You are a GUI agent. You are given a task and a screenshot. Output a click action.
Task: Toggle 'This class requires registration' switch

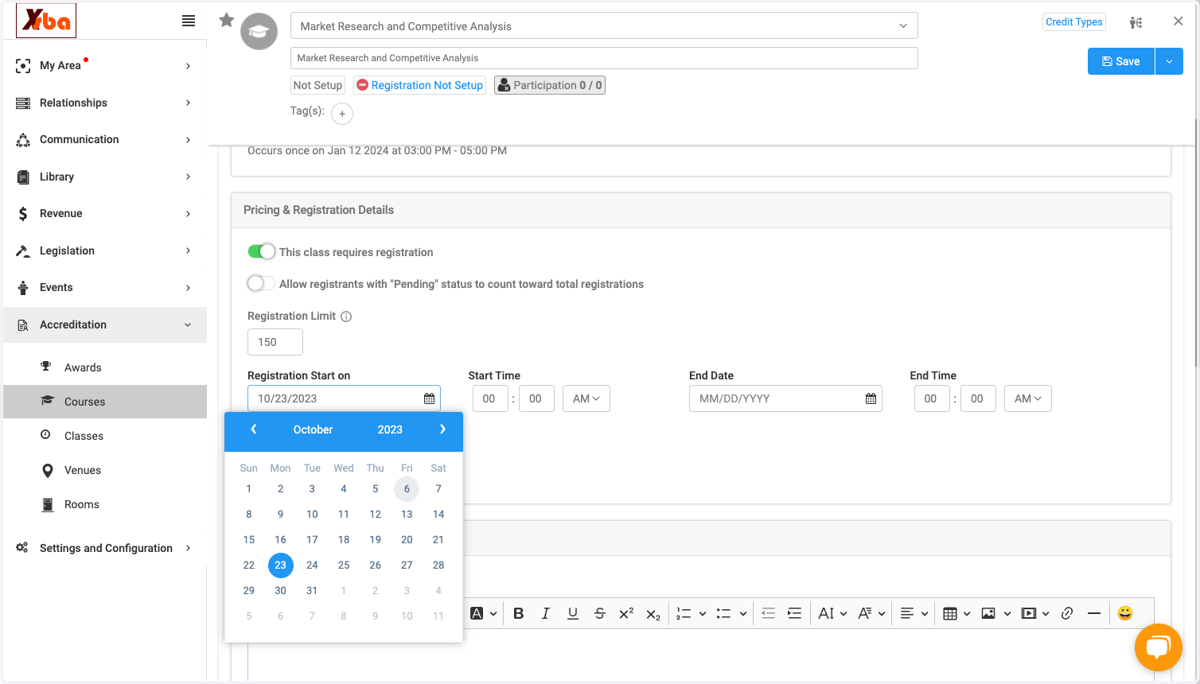[261, 251]
